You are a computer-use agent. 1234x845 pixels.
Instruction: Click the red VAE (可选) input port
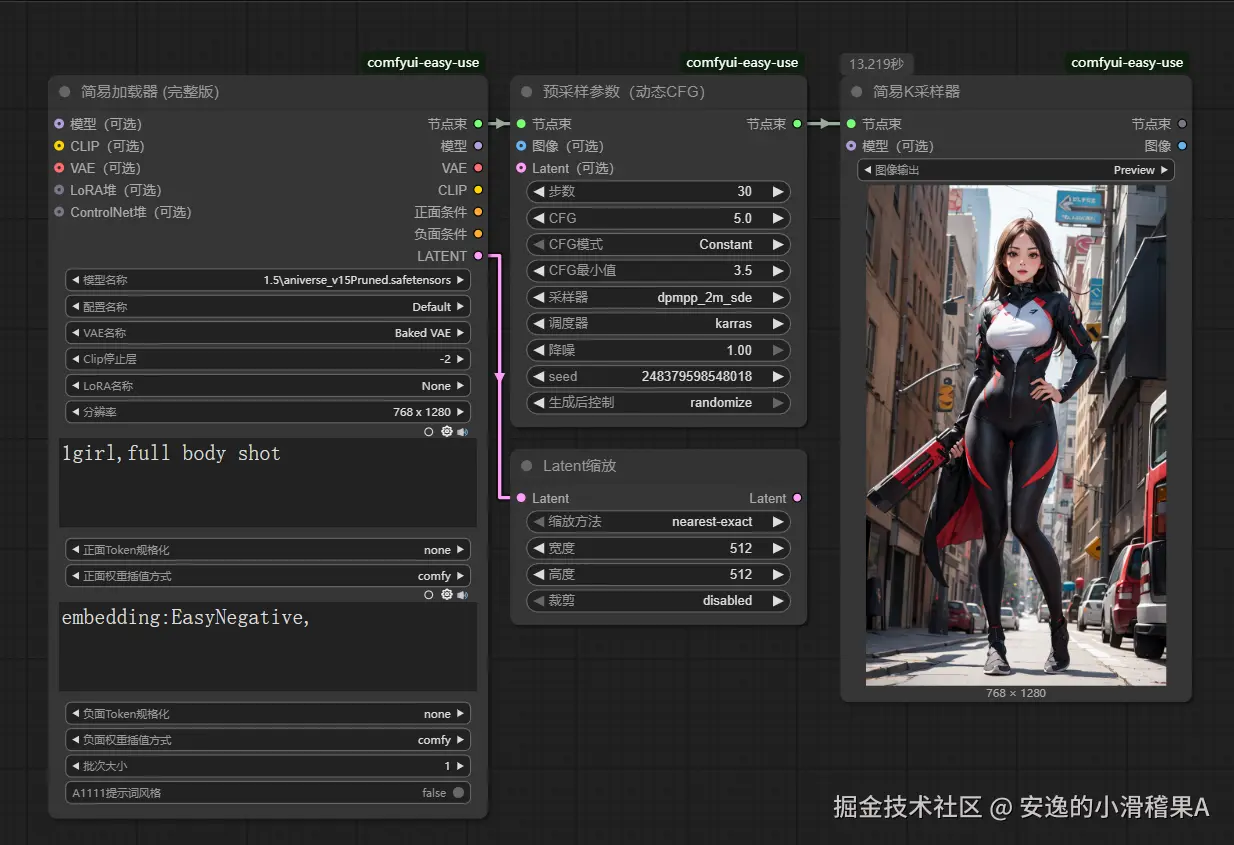click(x=59, y=168)
